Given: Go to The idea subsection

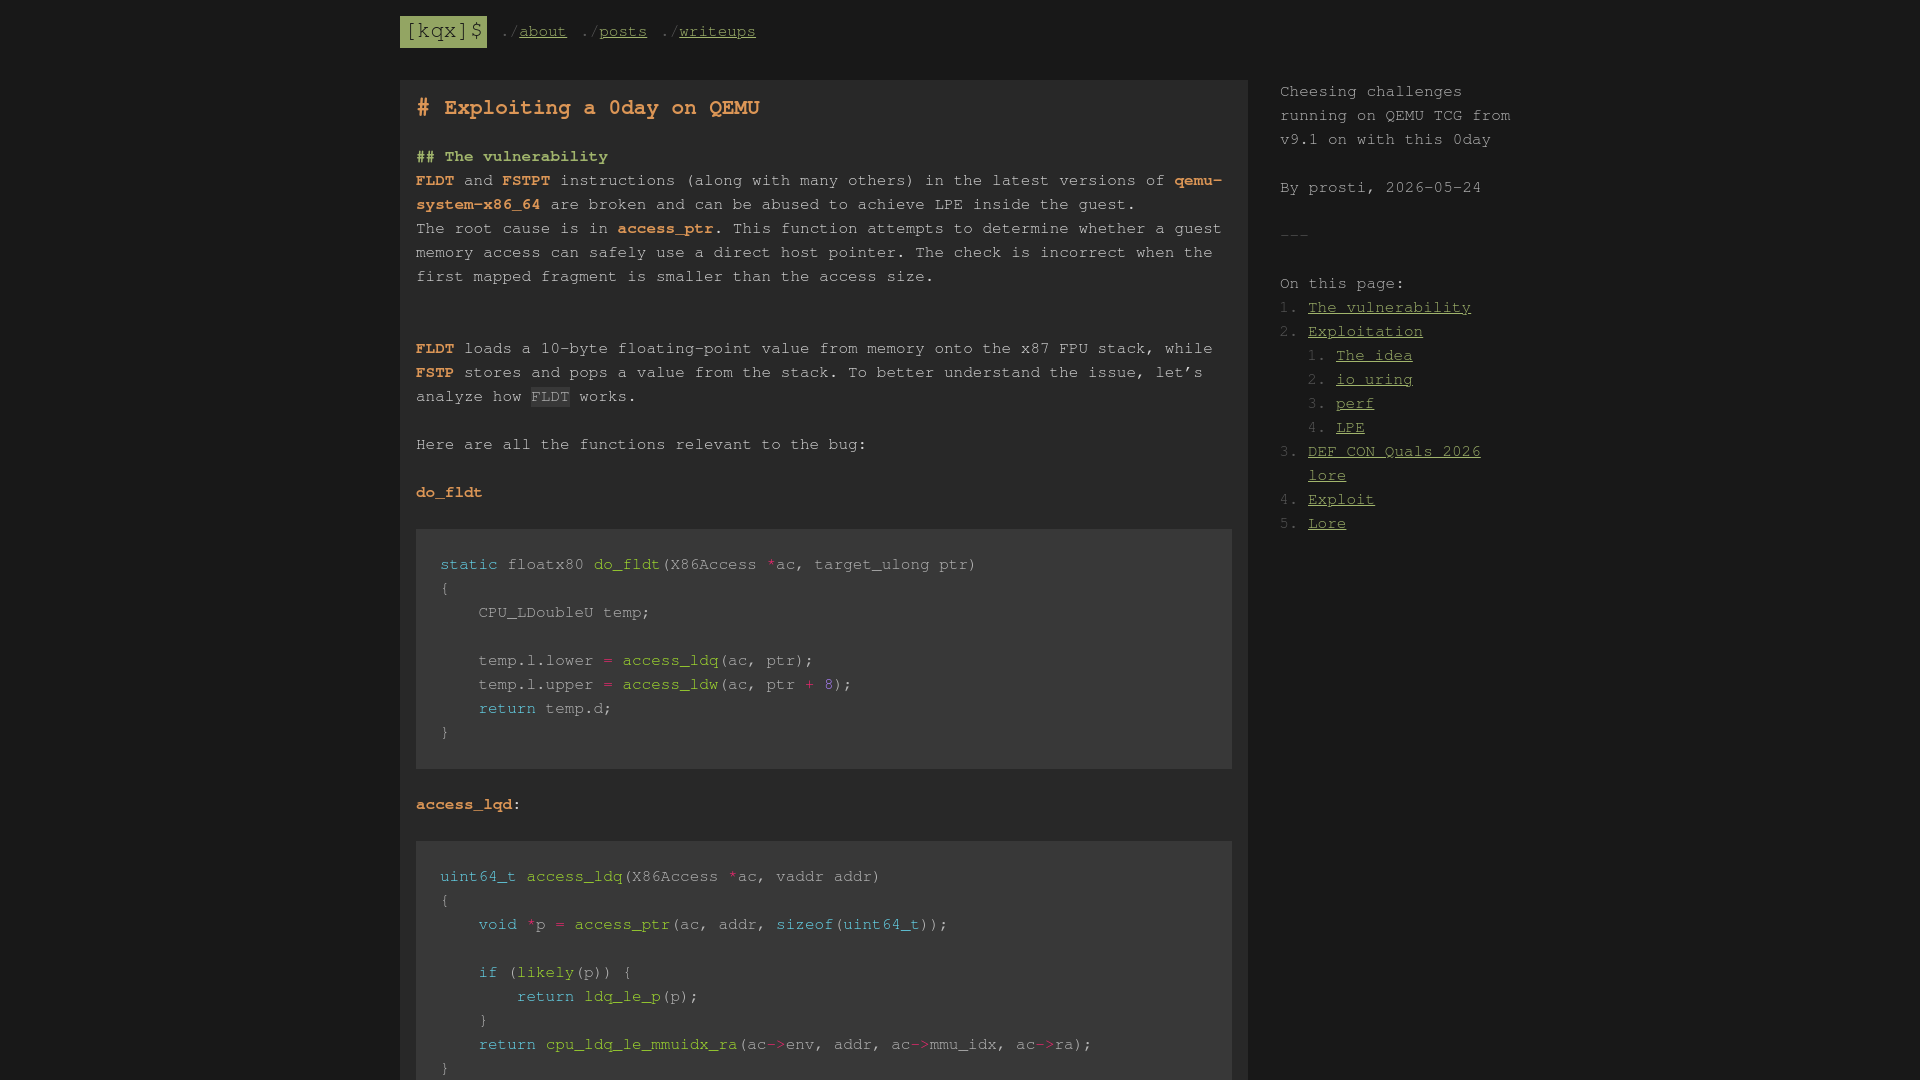Looking at the screenshot, I should [1374, 356].
